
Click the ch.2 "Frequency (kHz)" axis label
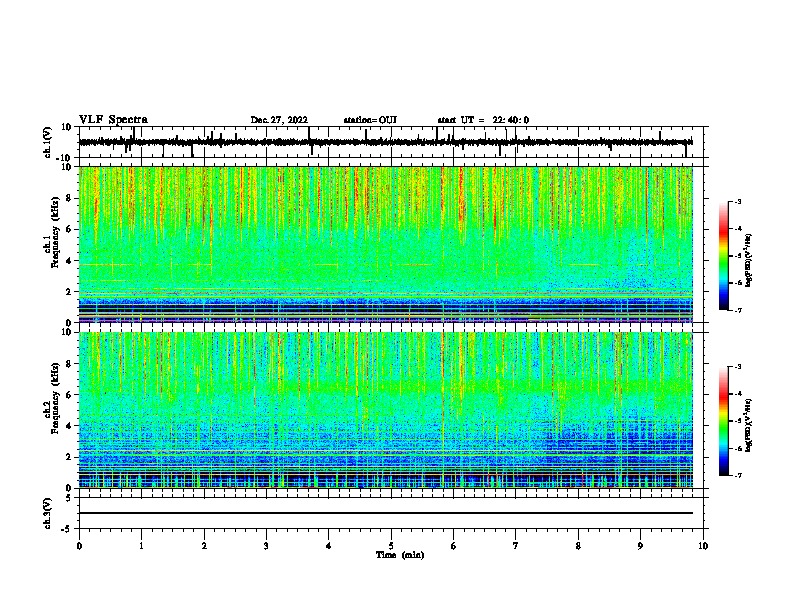(54, 398)
